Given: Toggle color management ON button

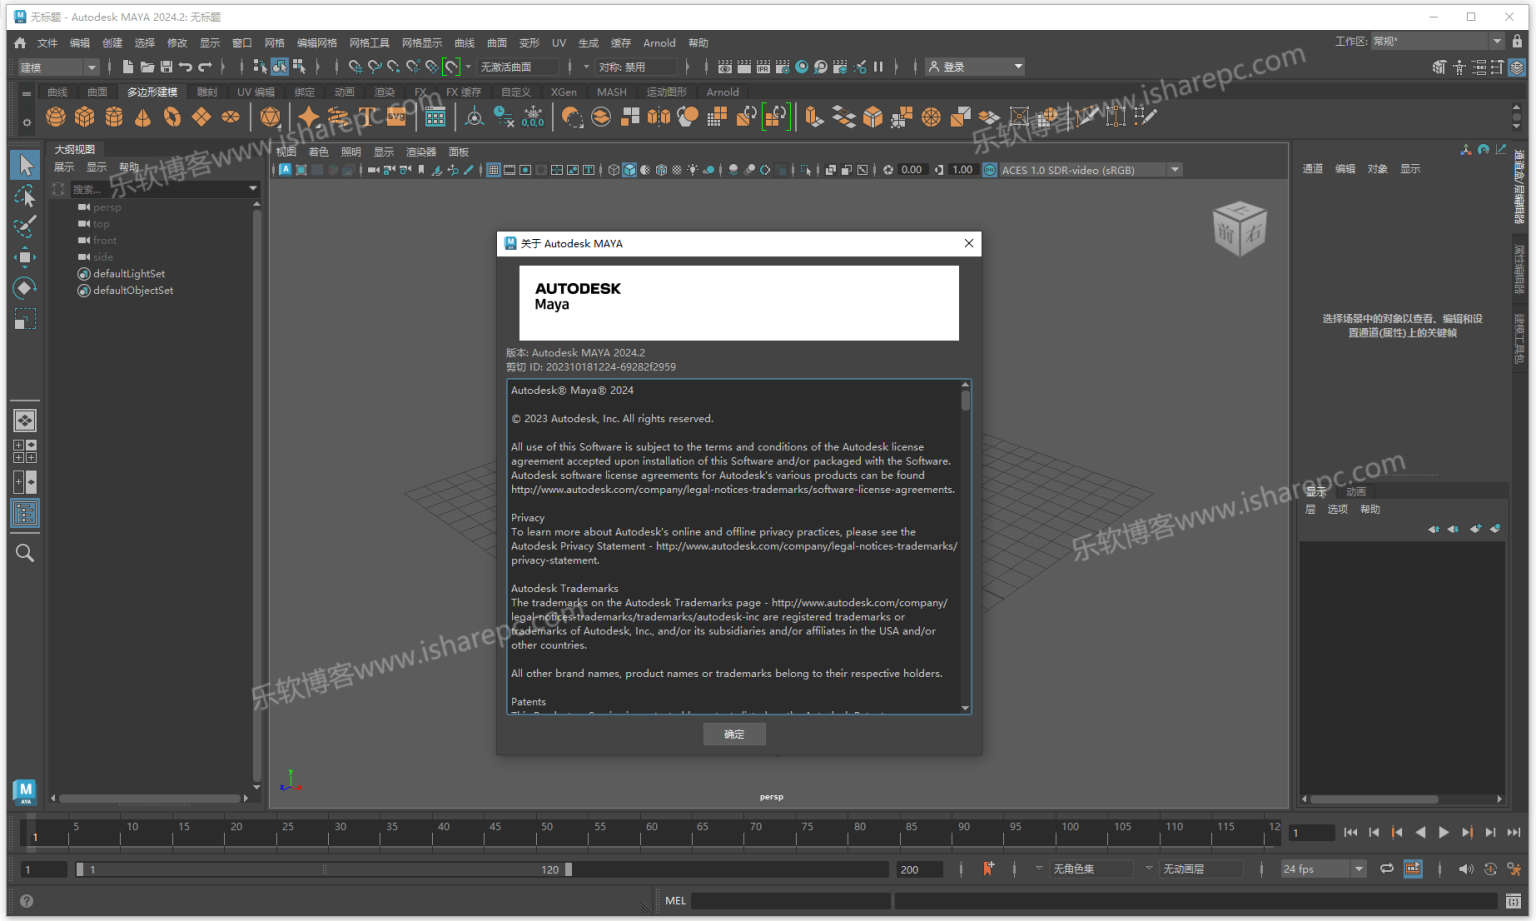Looking at the screenshot, I should point(990,170).
